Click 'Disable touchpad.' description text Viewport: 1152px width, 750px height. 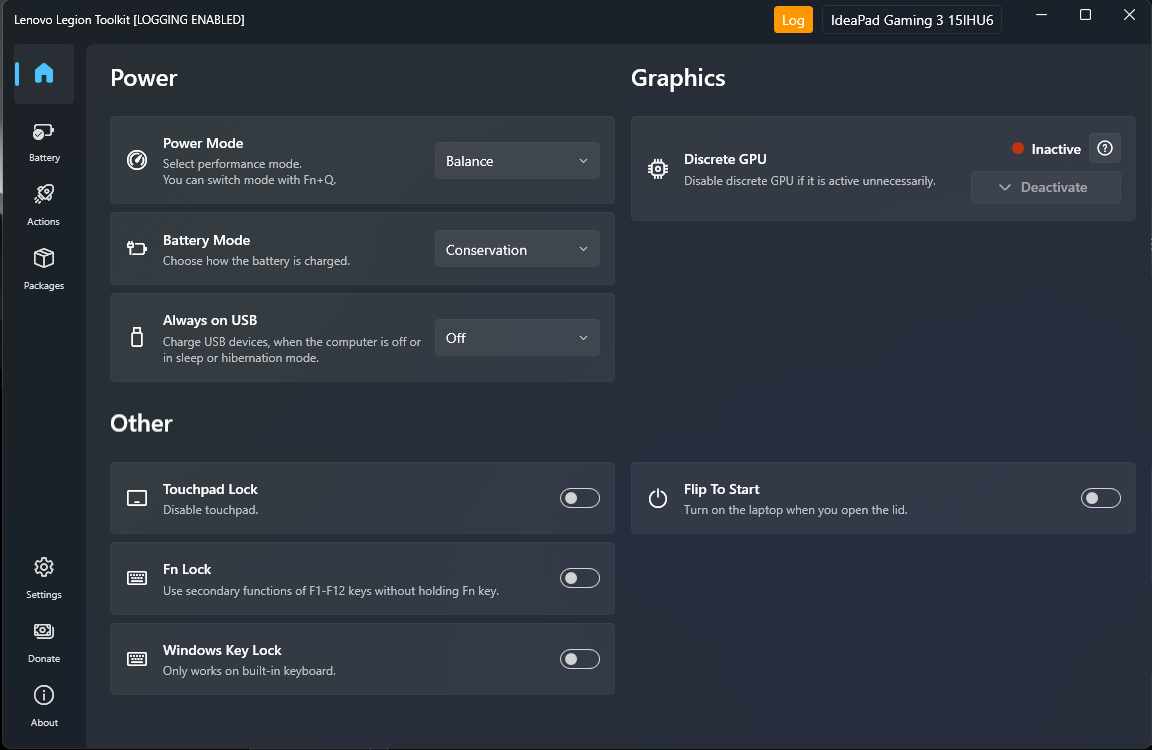[x=210, y=510]
